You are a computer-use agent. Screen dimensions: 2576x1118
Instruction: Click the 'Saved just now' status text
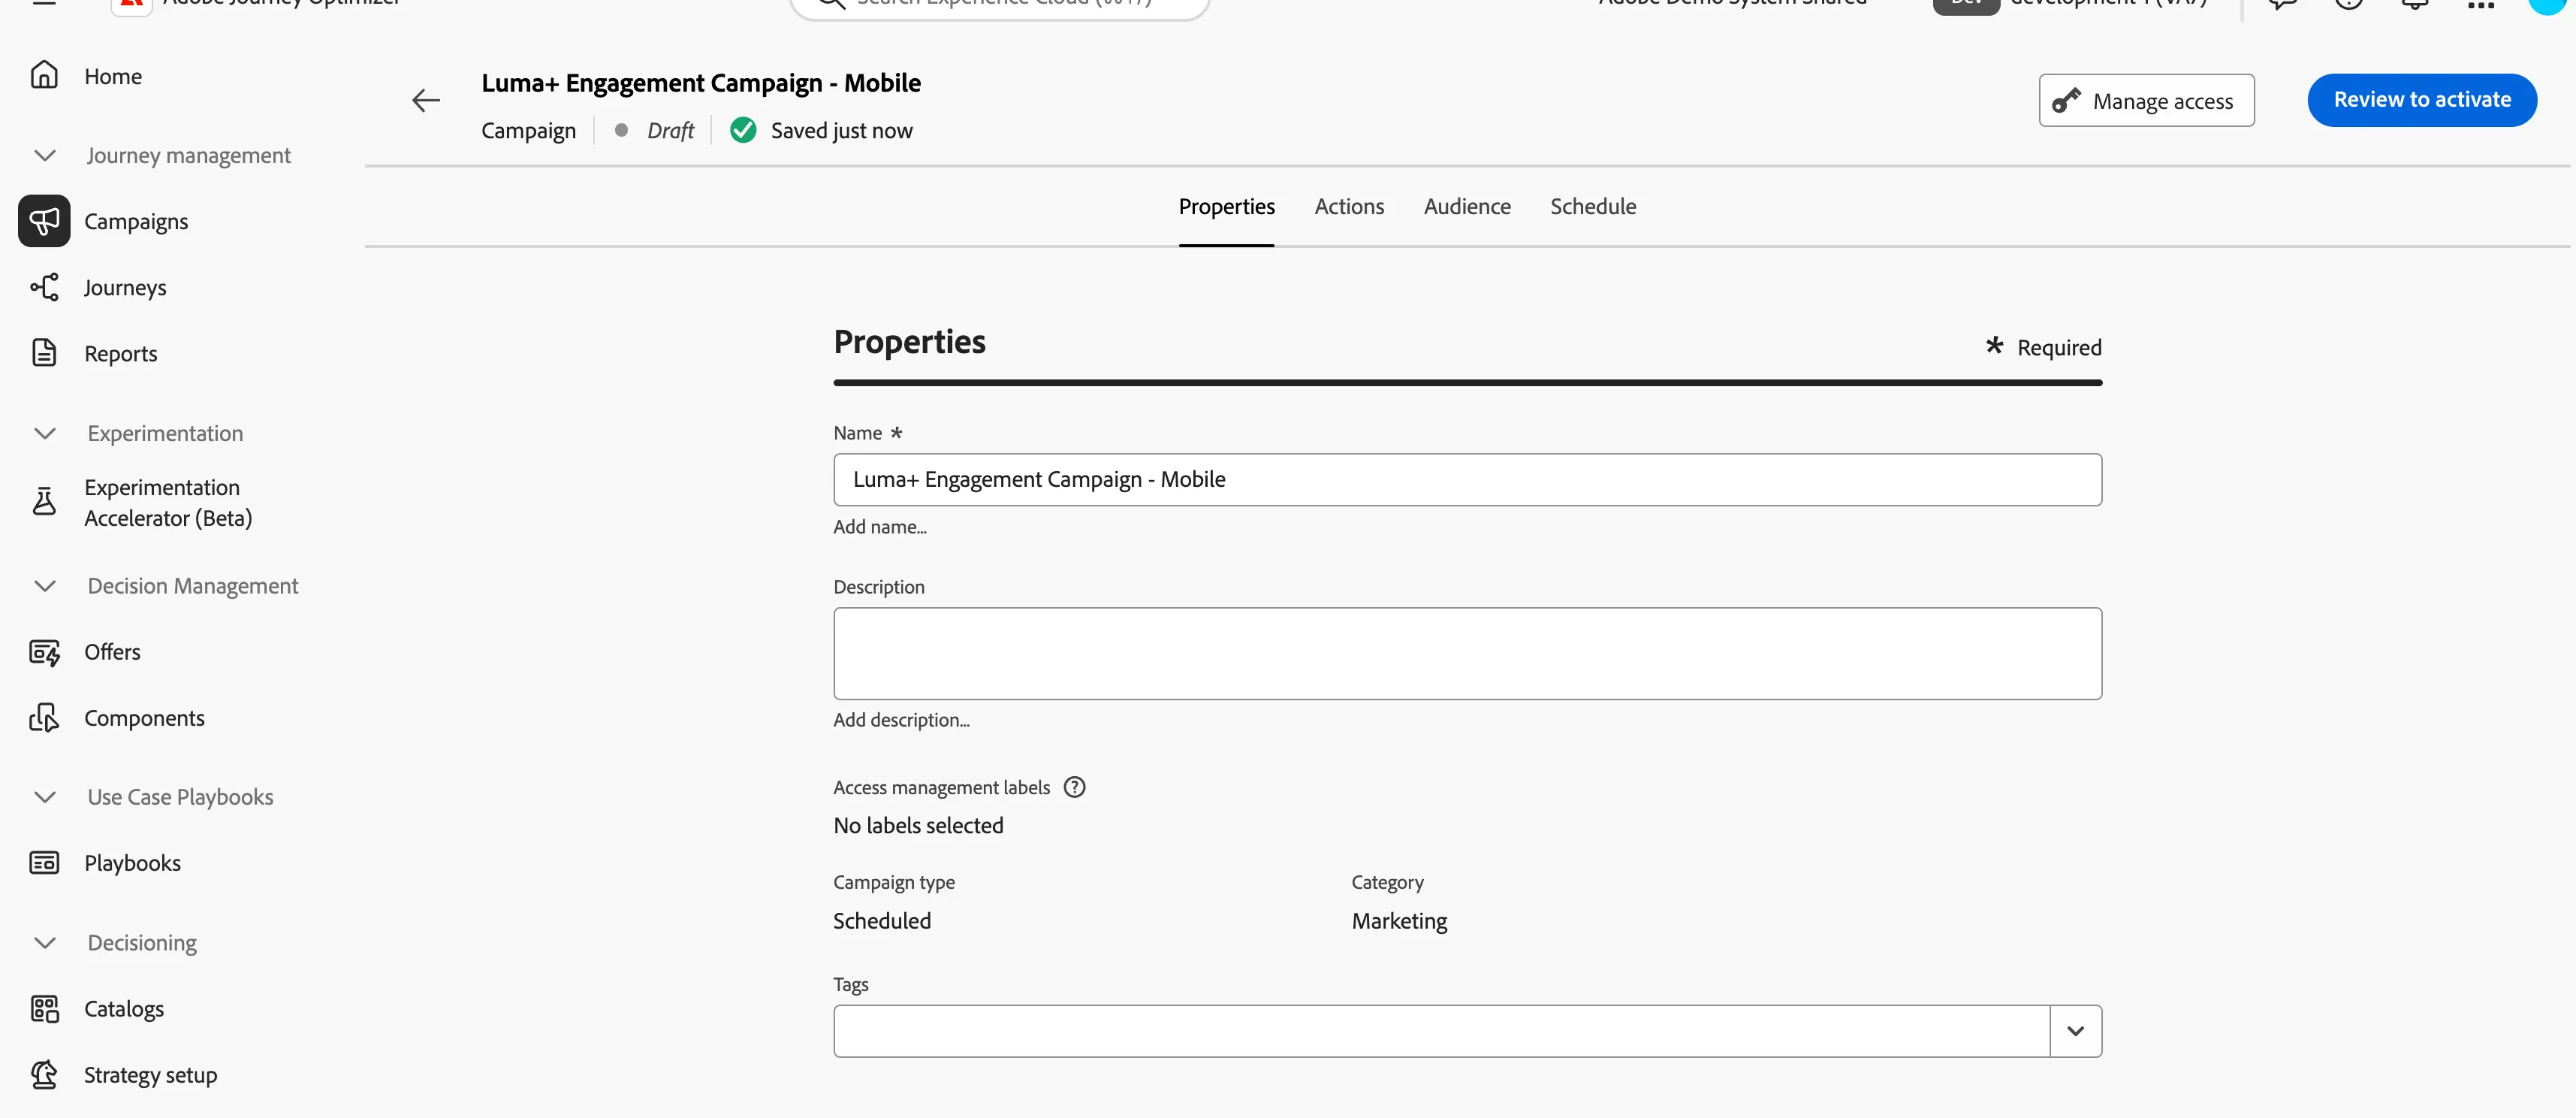pyautogui.click(x=841, y=131)
